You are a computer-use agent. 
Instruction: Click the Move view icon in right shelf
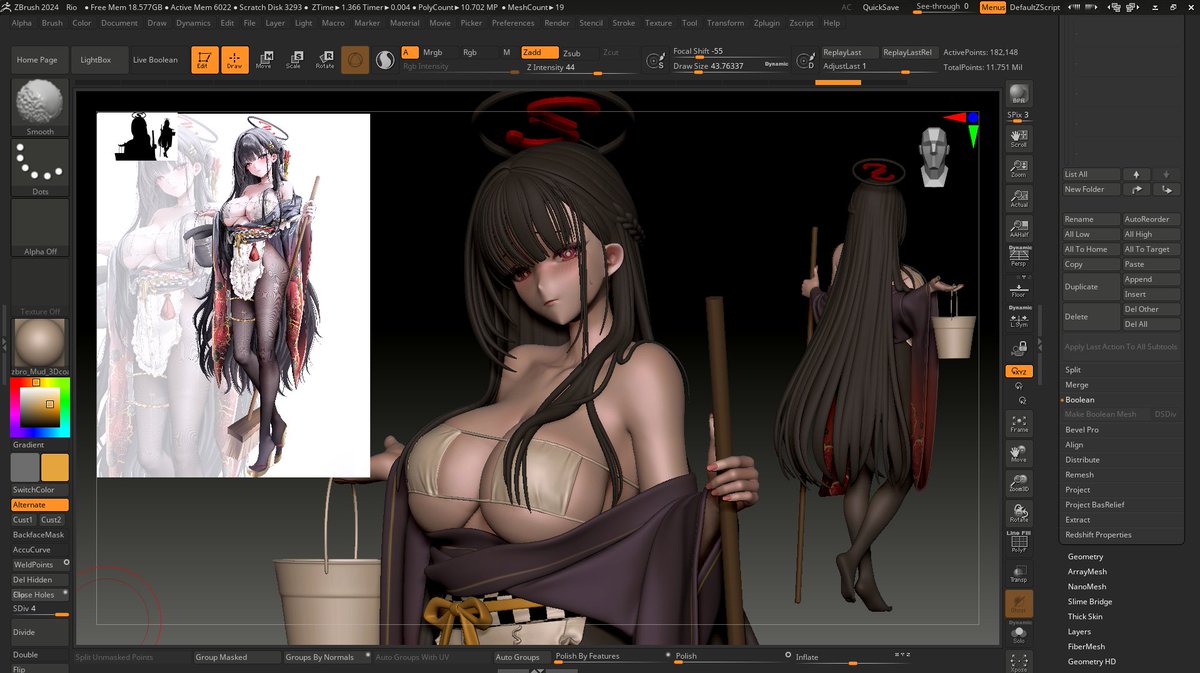tap(1019, 454)
